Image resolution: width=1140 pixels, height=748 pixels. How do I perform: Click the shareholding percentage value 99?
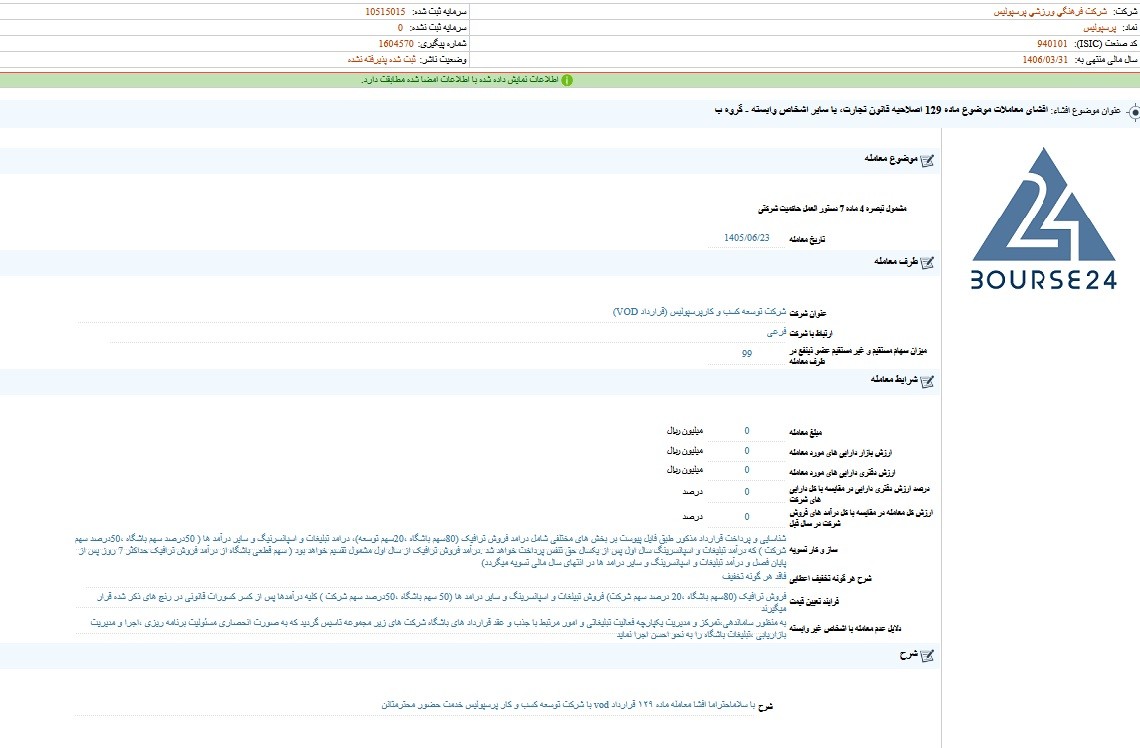coord(747,353)
